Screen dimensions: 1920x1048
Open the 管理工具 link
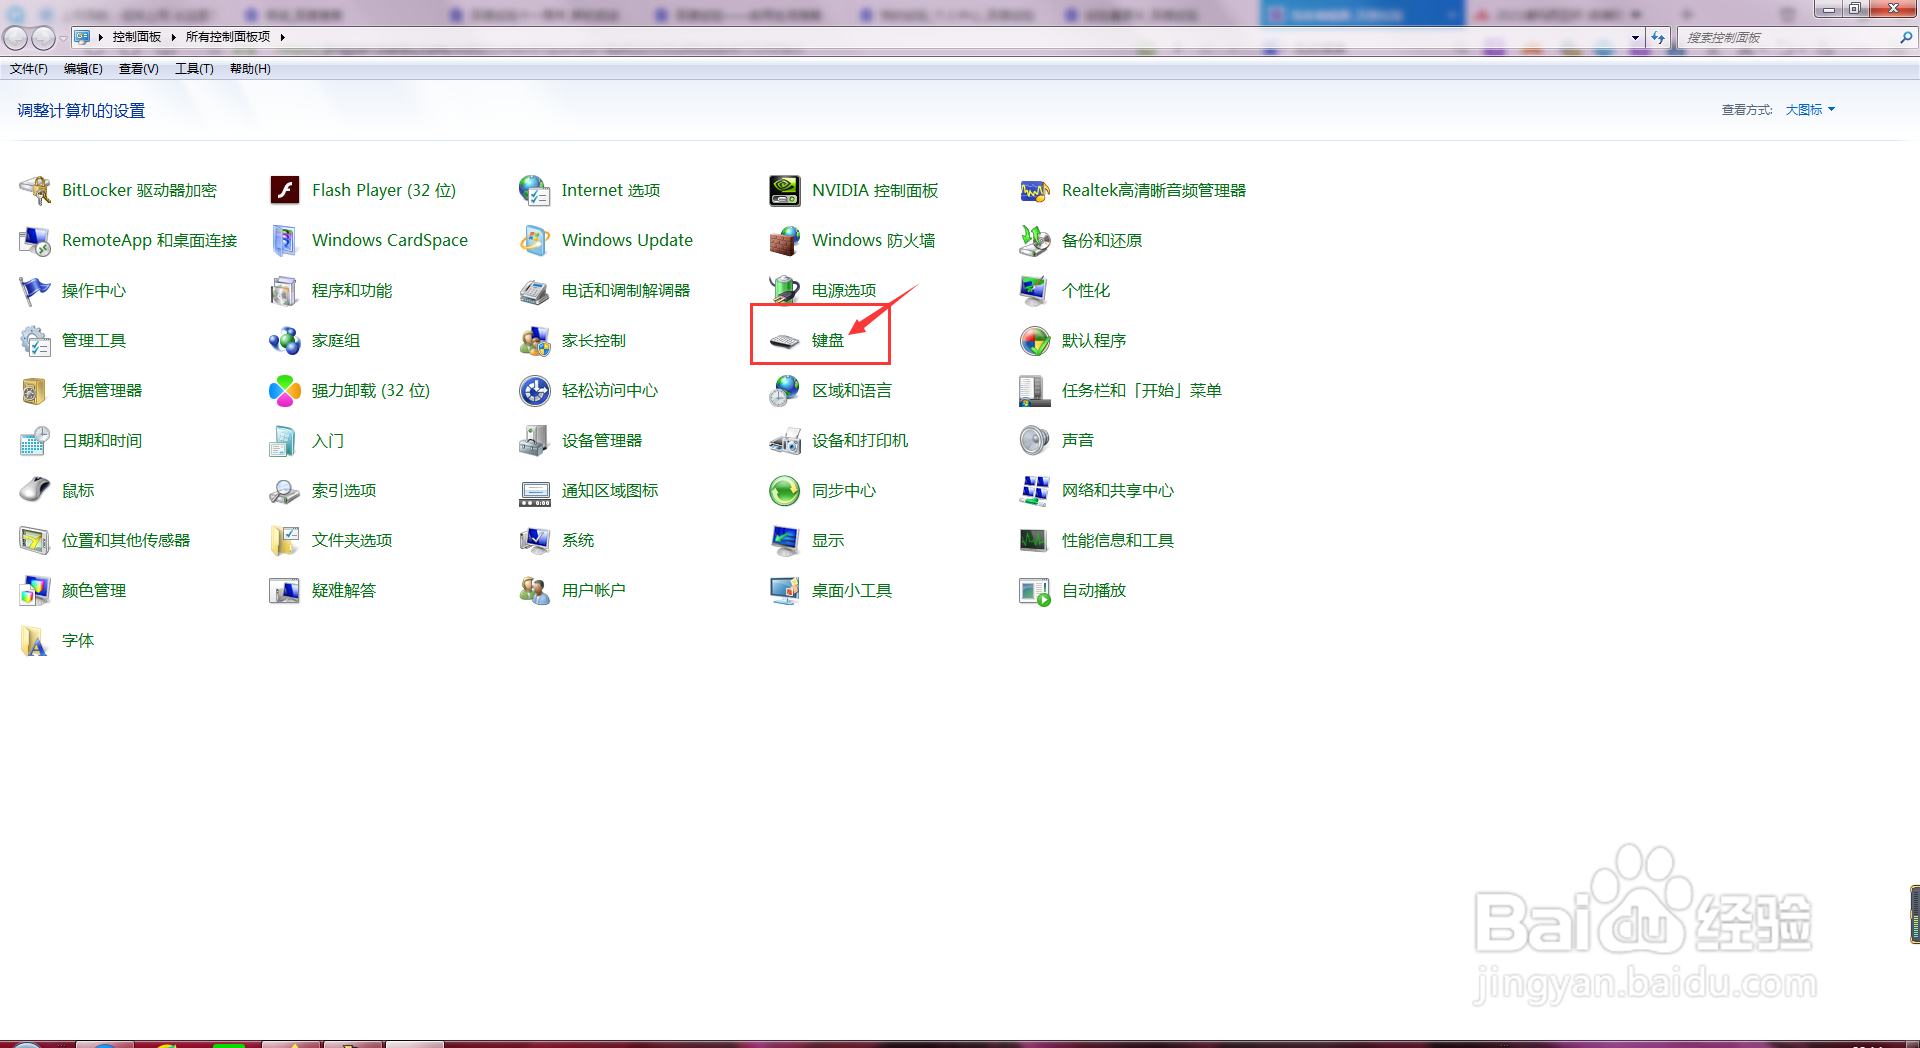point(94,340)
